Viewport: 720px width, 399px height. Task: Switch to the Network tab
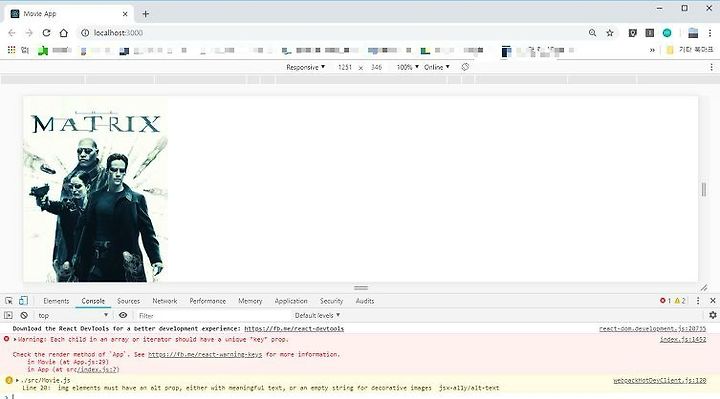tap(165, 301)
